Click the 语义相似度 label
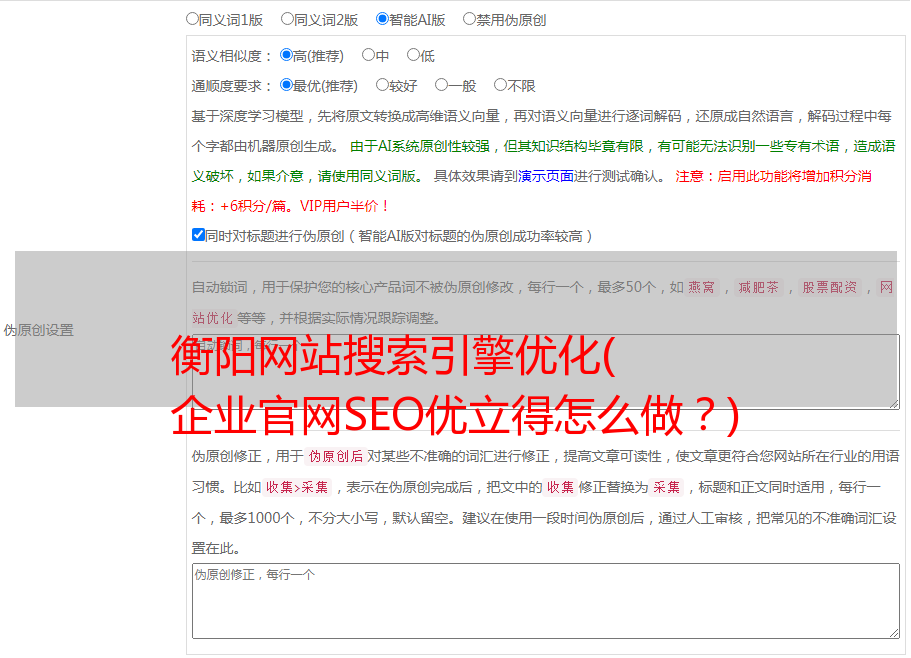Viewport: 911px width, 658px height. pos(232,56)
